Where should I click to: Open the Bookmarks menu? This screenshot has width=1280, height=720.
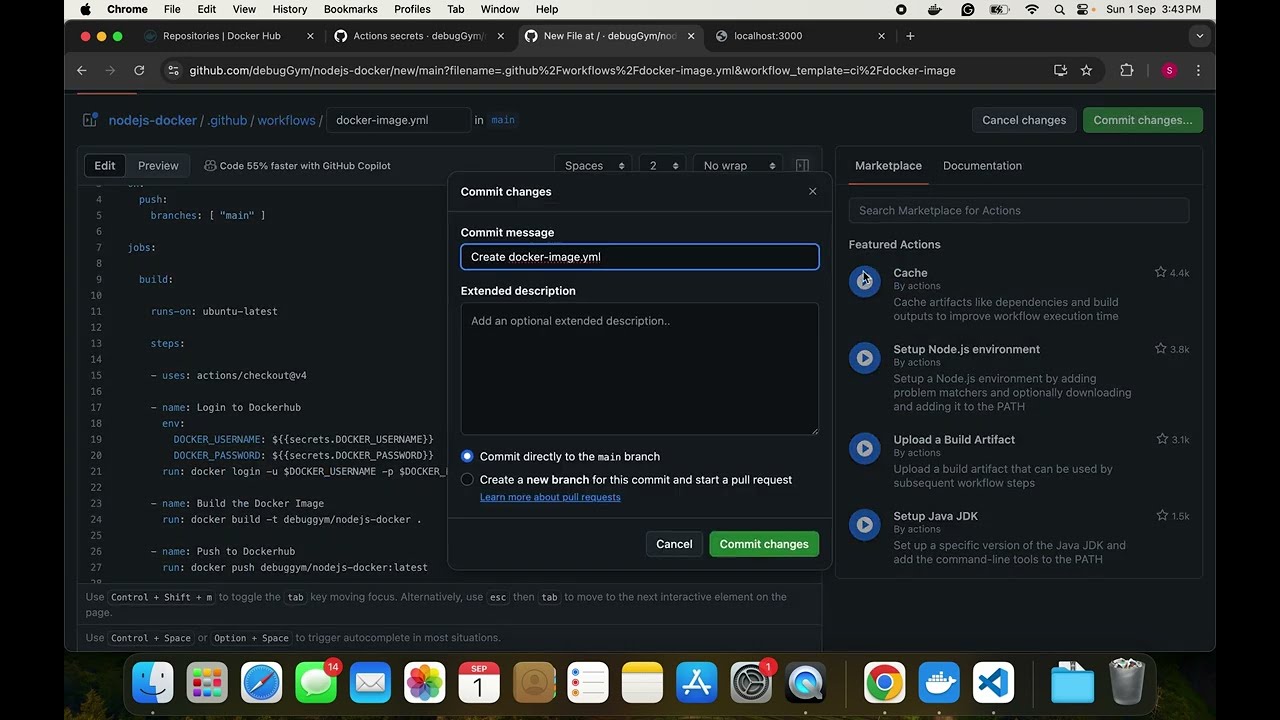[350, 9]
